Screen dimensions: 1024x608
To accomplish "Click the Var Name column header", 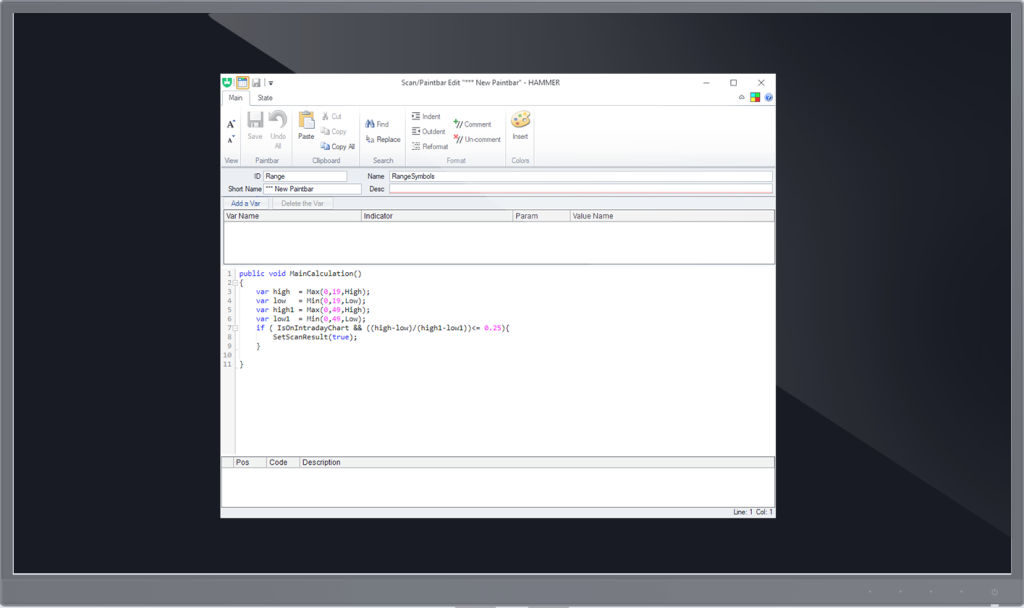I will click(293, 216).
